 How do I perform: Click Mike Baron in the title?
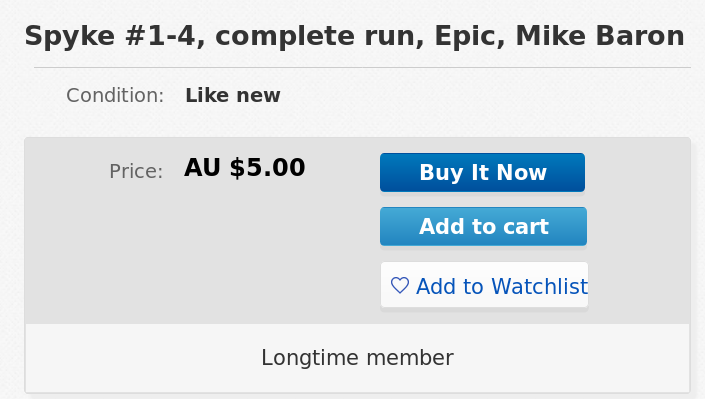600,36
